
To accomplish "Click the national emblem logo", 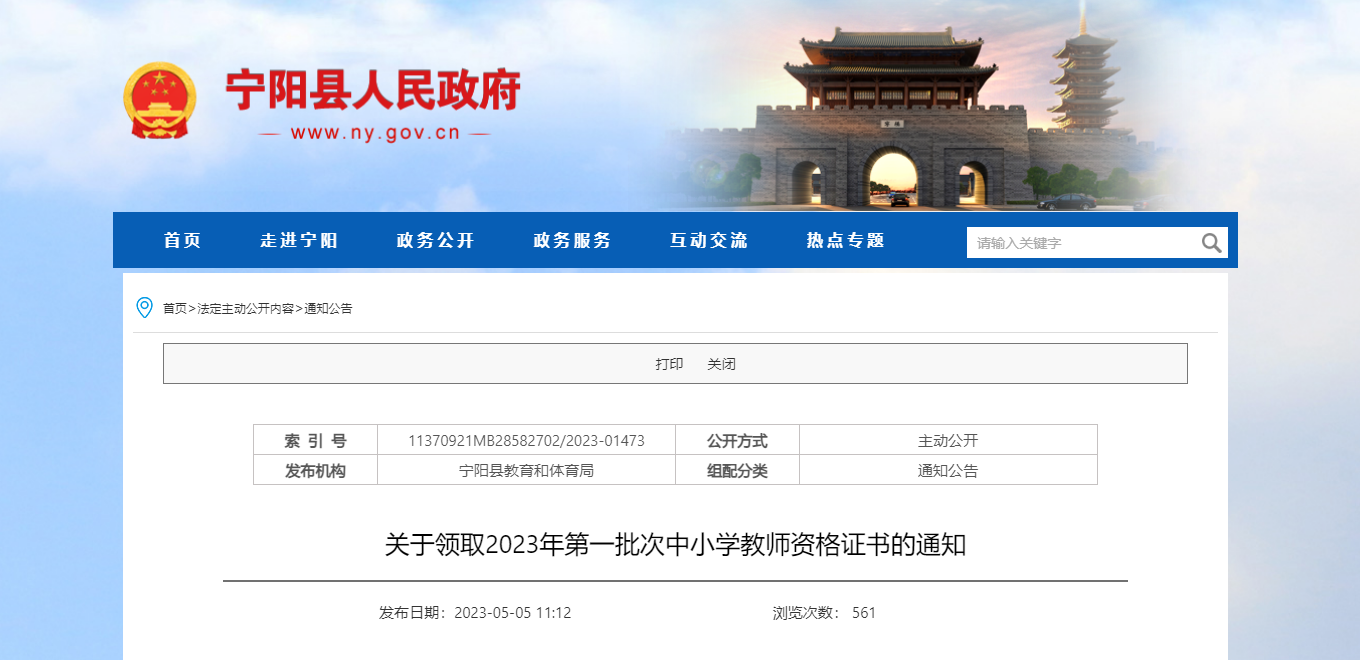I will (161, 100).
